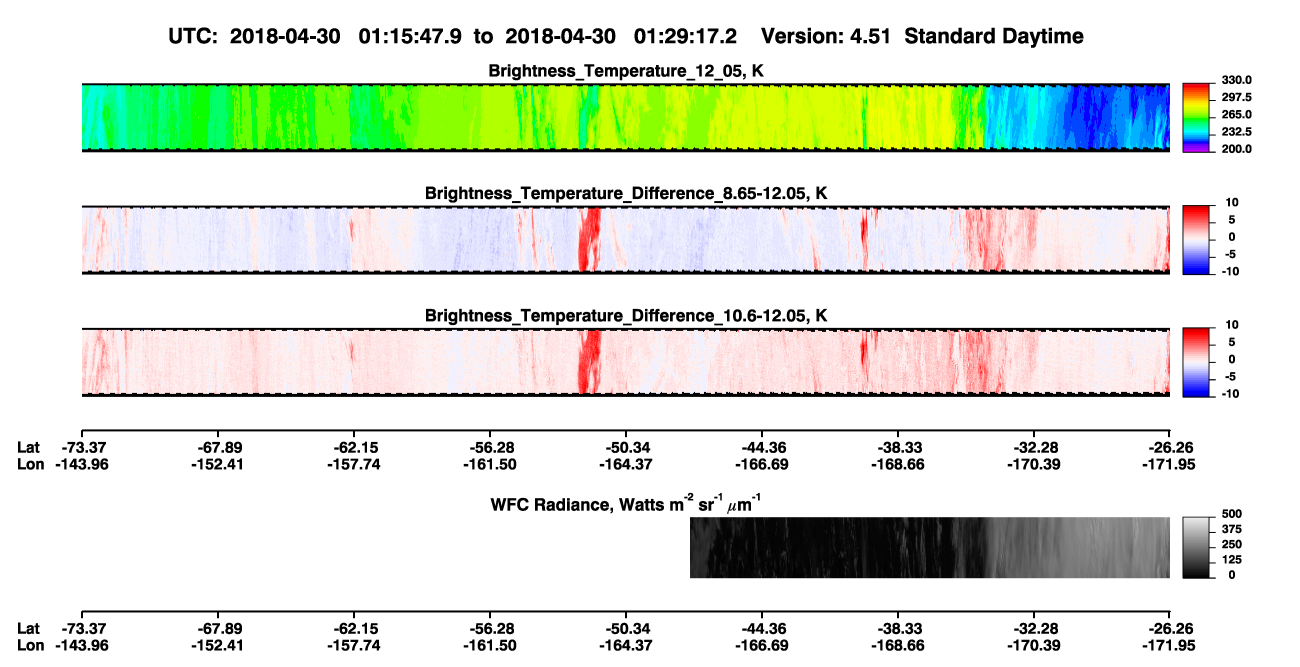Click latitude -26.26 on the bottom axis under WFC strip
Image resolution: width=1300 pixels, height=667 pixels.
(1170, 628)
